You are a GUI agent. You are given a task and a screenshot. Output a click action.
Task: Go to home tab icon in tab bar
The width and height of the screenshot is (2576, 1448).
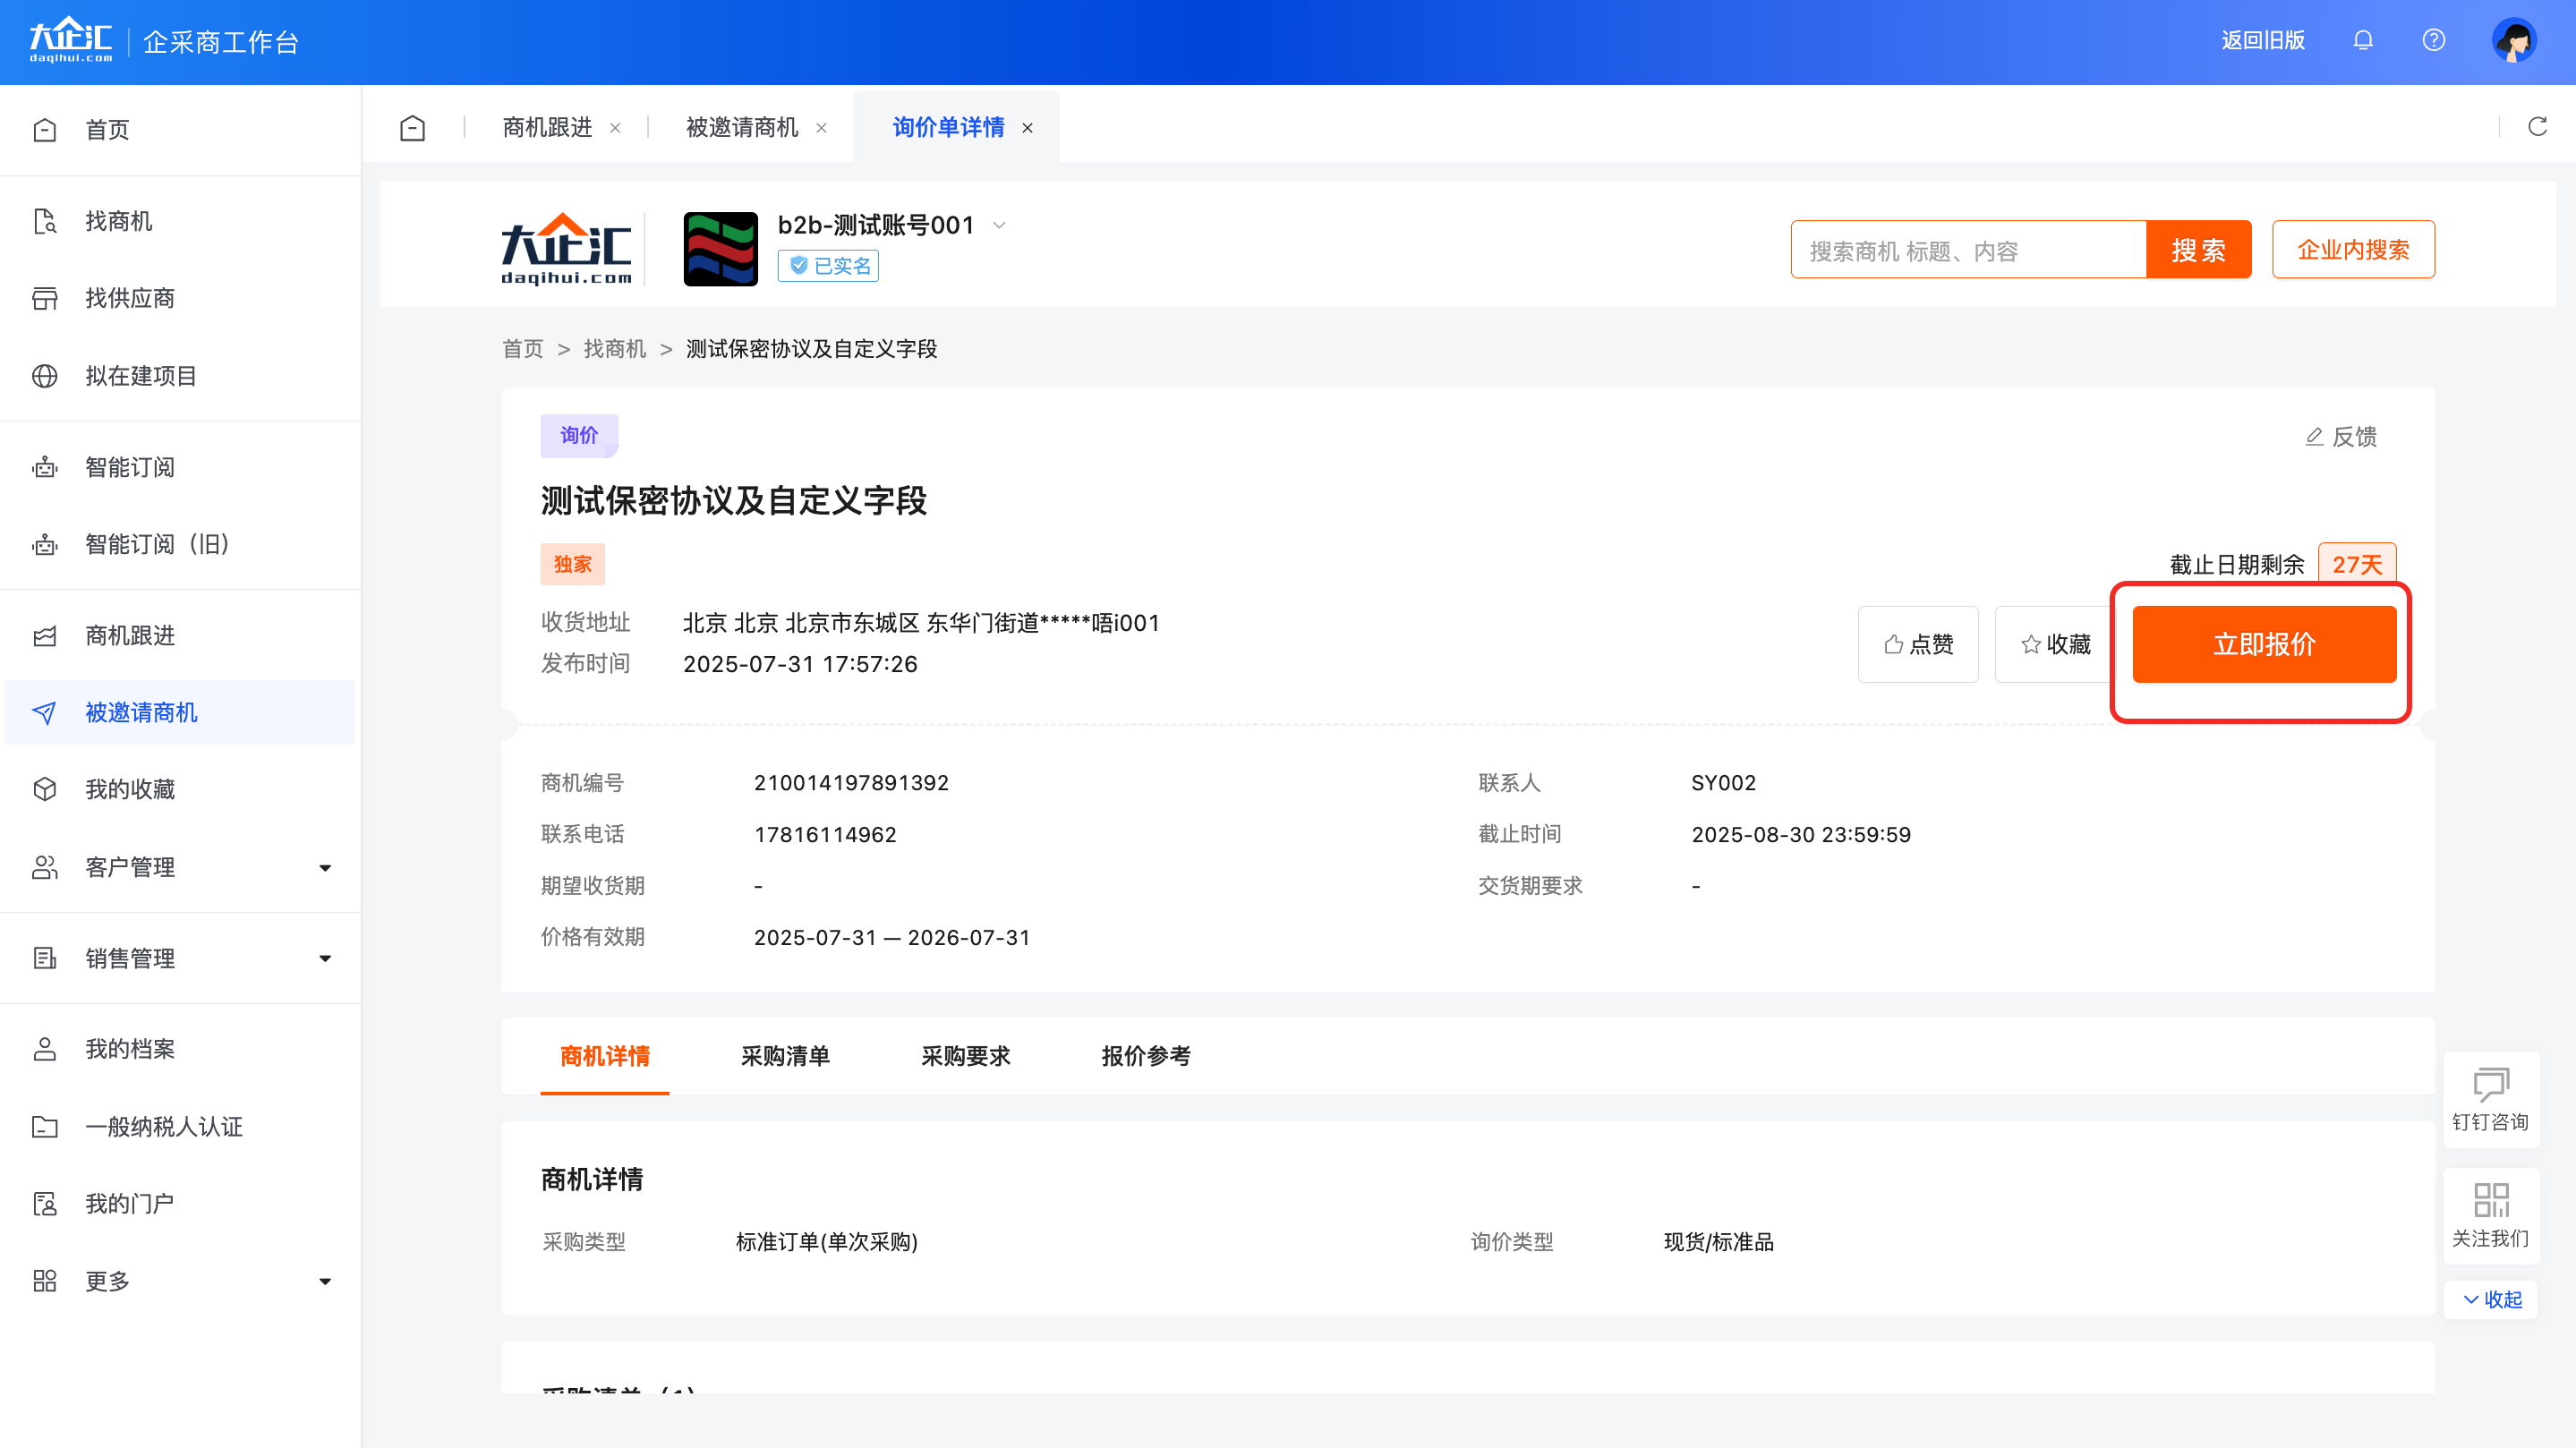[x=413, y=128]
